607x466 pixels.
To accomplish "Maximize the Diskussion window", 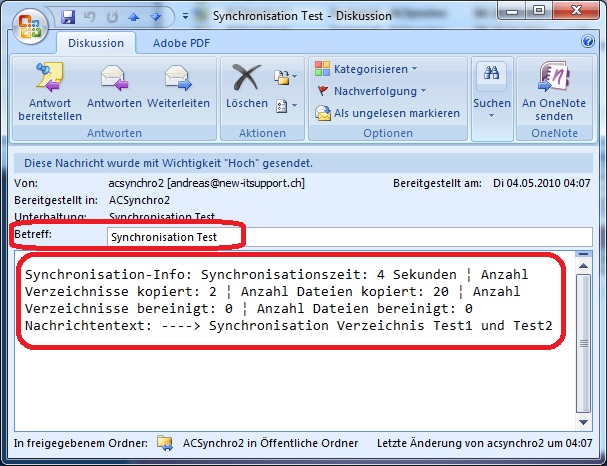I will pyautogui.click(x=539, y=10).
